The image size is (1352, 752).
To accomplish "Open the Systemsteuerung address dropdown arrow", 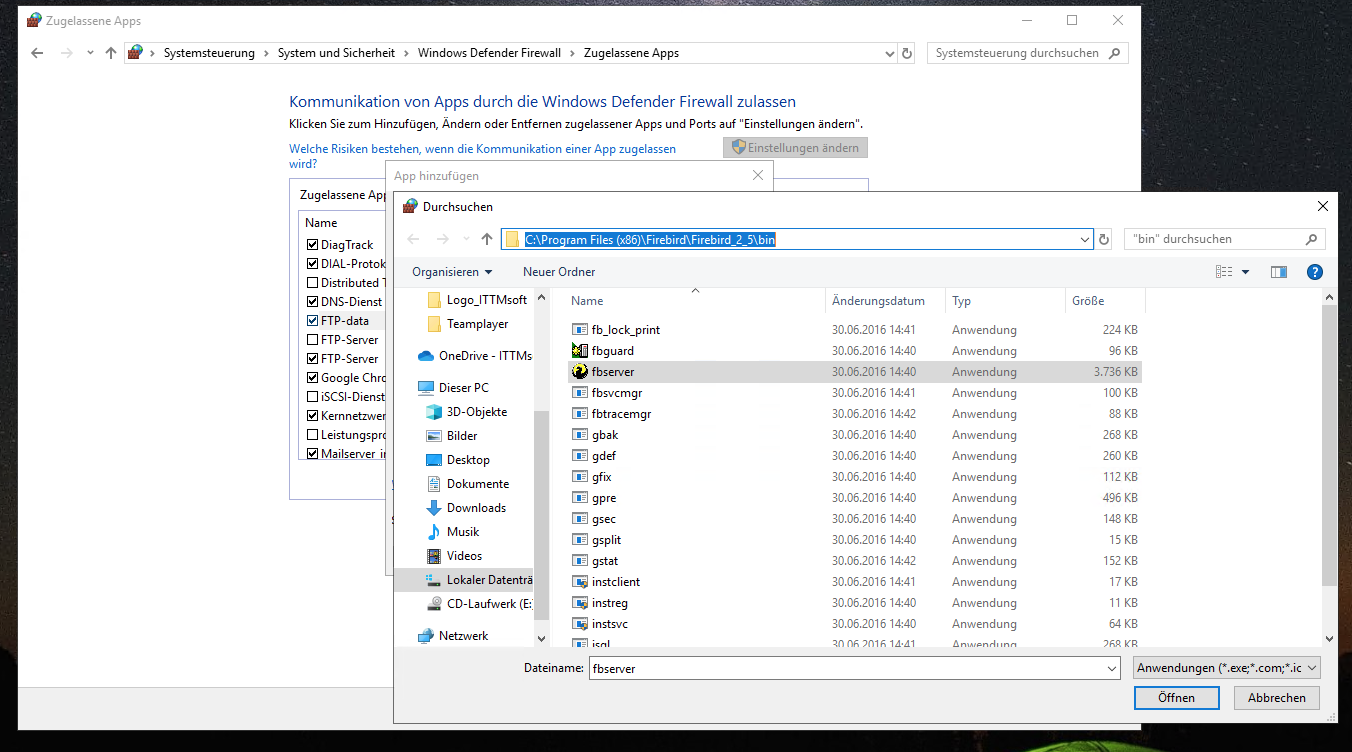I will pos(890,53).
